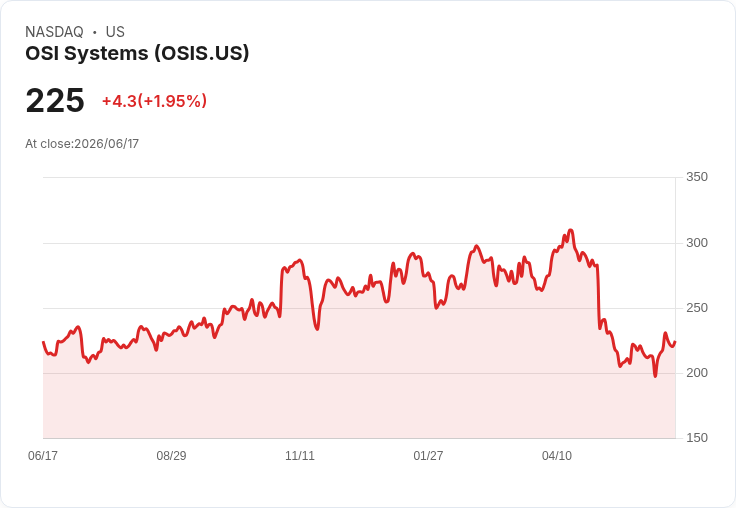This screenshot has height=508, width=736.
Task: Click the +4.3(+1.95%) change value
Action: [154, 101]
